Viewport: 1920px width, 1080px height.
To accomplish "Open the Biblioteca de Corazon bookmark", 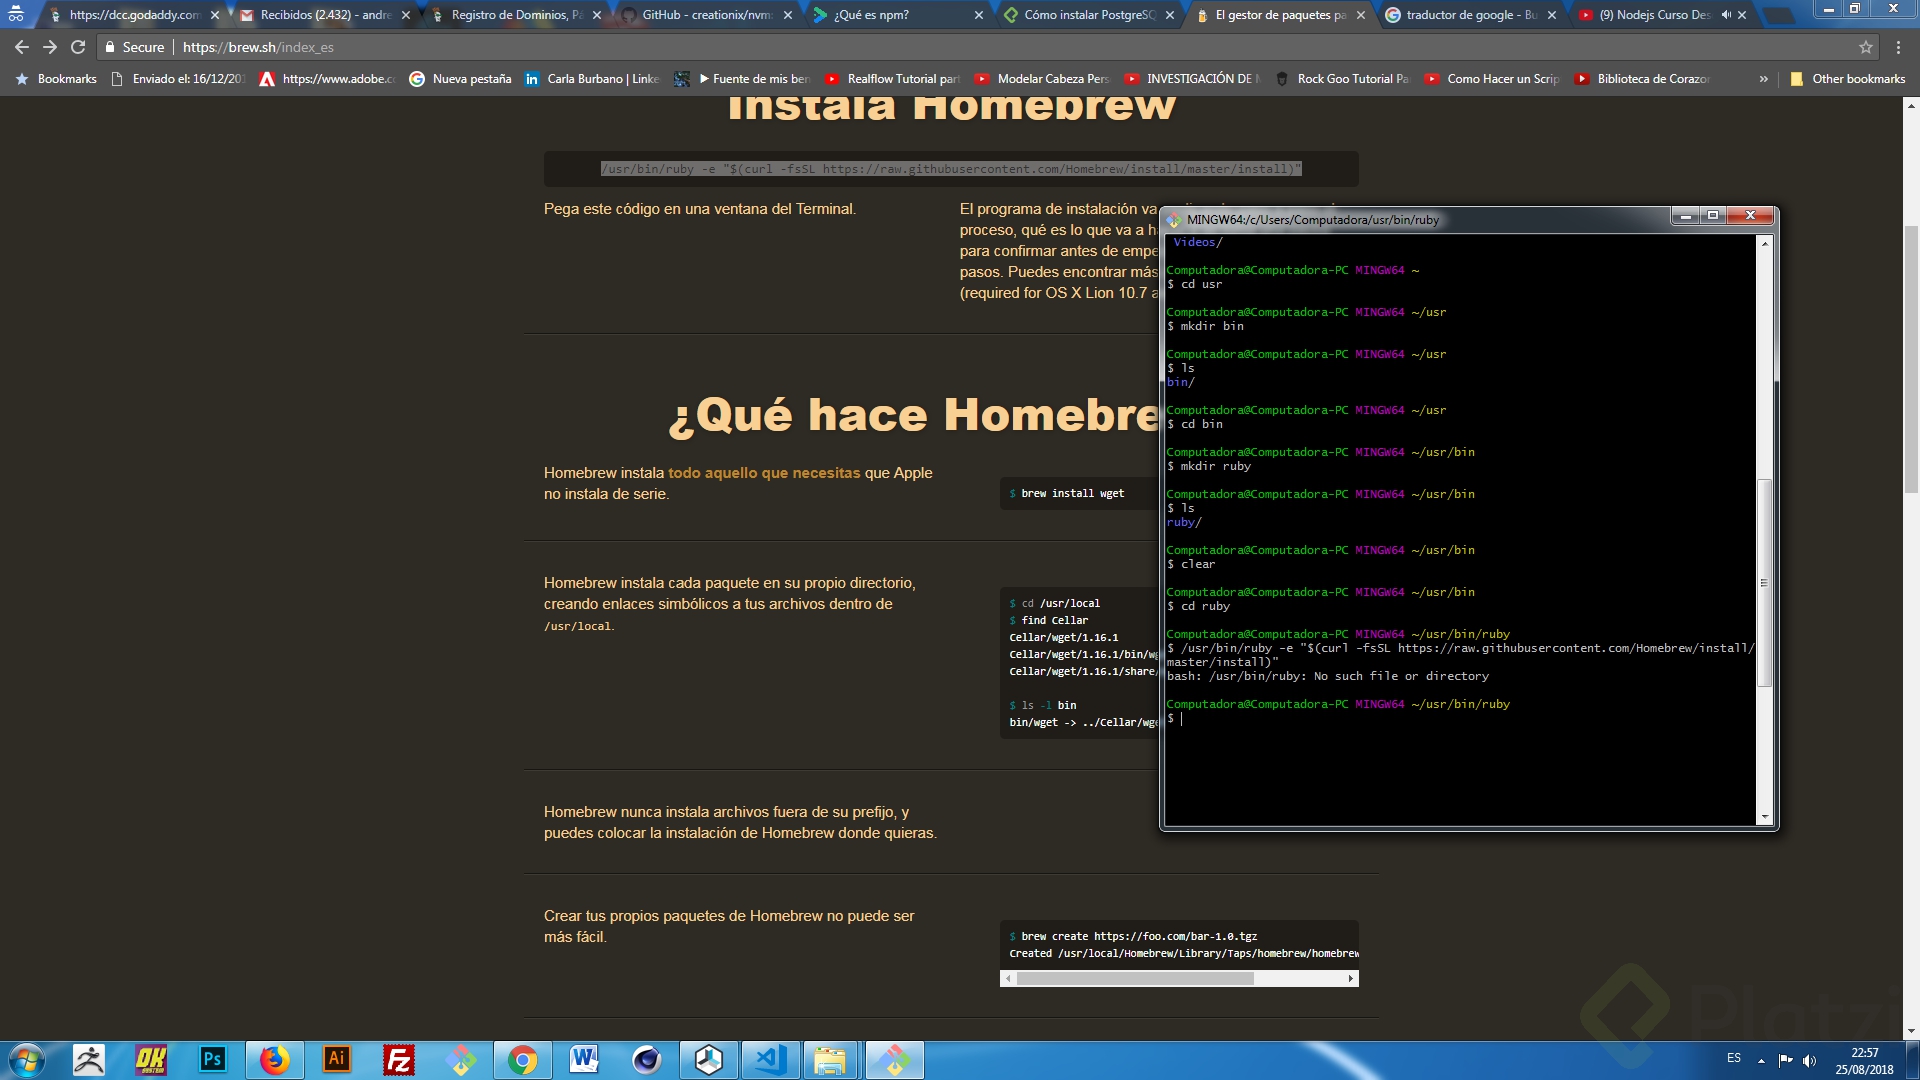I will (1642, 79).
